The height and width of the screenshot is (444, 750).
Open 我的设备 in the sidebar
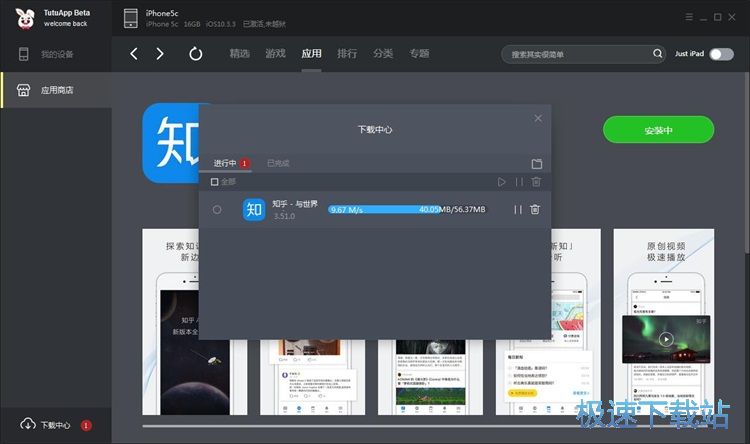(56, 54)
